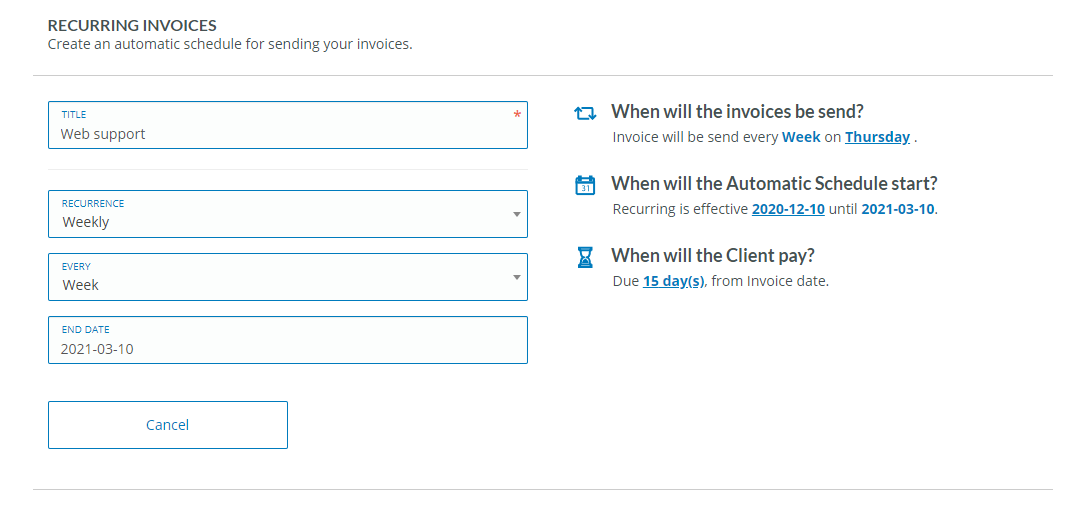The height and width of the screenshot is (516, 1080).
Task: Open the '15 day(s)' due link
Action: click(673, 281)
